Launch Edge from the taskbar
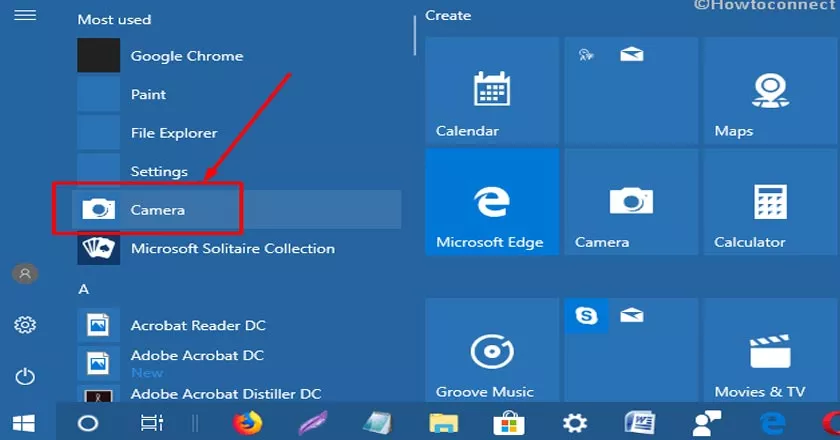Screen dimensions: 840x440 [772, 423]
